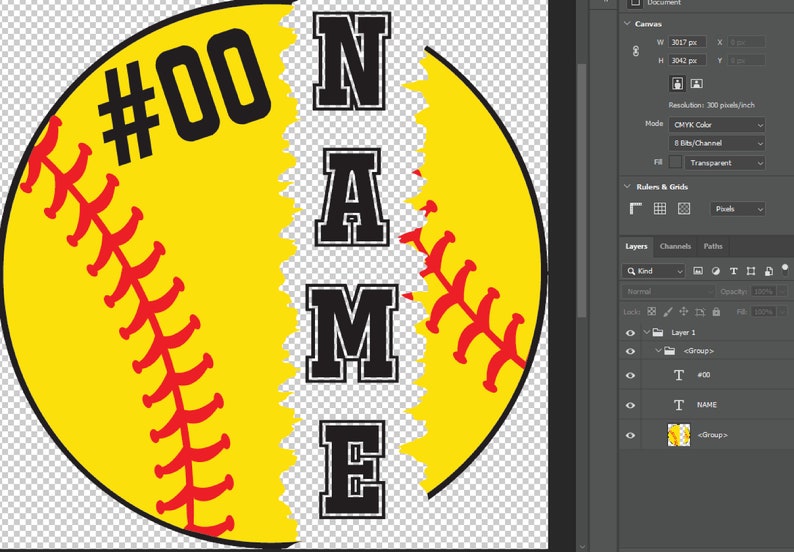Filter layers for smart objects
Screen dimensions: 794x552
769,271
